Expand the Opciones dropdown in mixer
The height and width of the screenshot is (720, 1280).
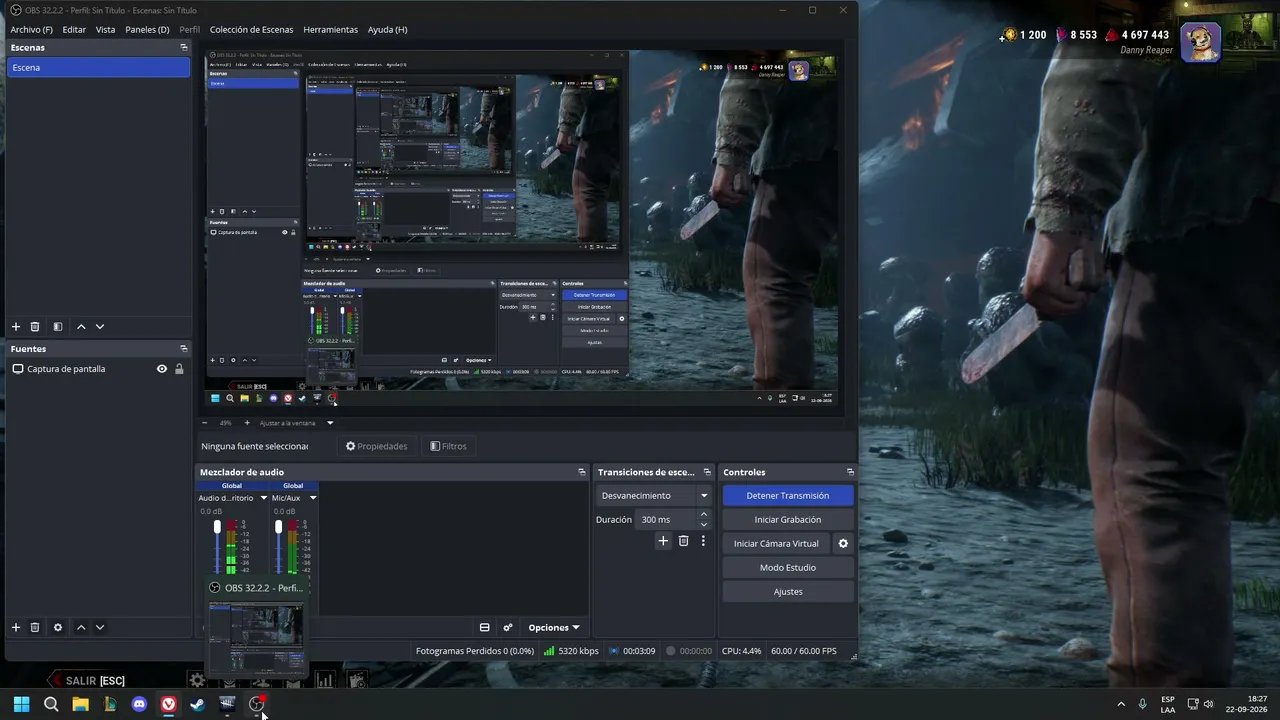click(553, 628)
